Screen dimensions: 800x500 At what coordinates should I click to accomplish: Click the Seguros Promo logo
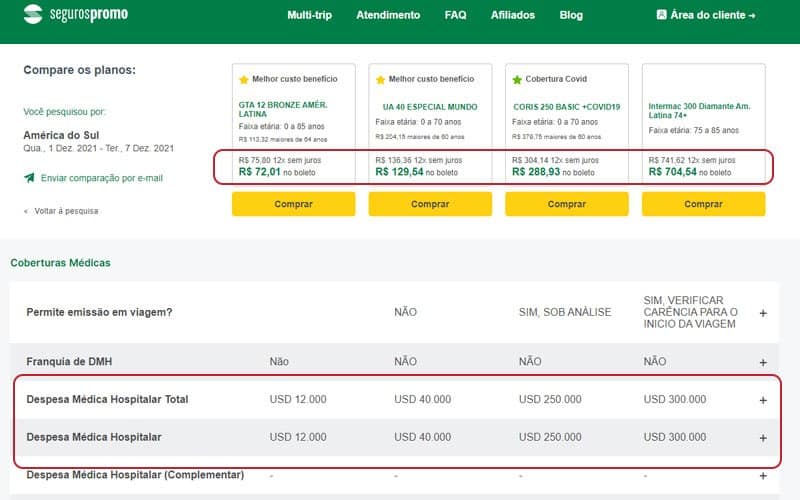coord(76,14)
